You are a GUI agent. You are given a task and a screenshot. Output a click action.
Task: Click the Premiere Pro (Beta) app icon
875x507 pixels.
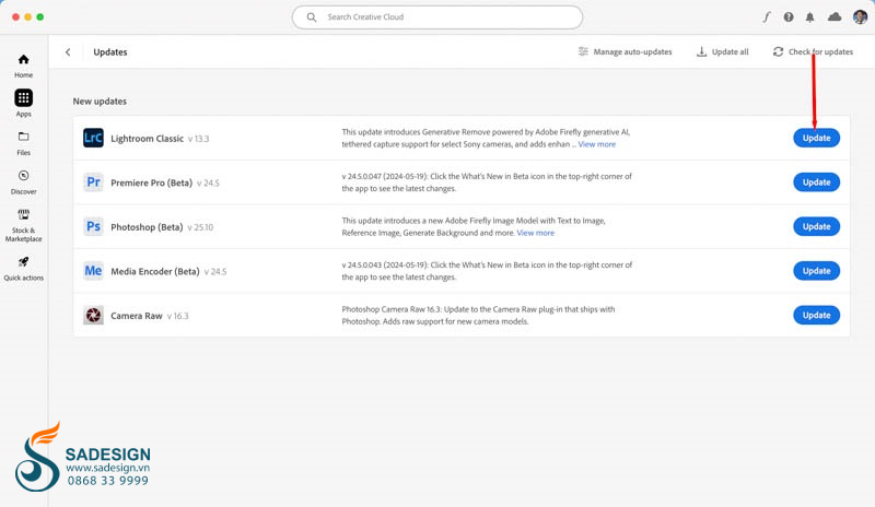(93, 182)
